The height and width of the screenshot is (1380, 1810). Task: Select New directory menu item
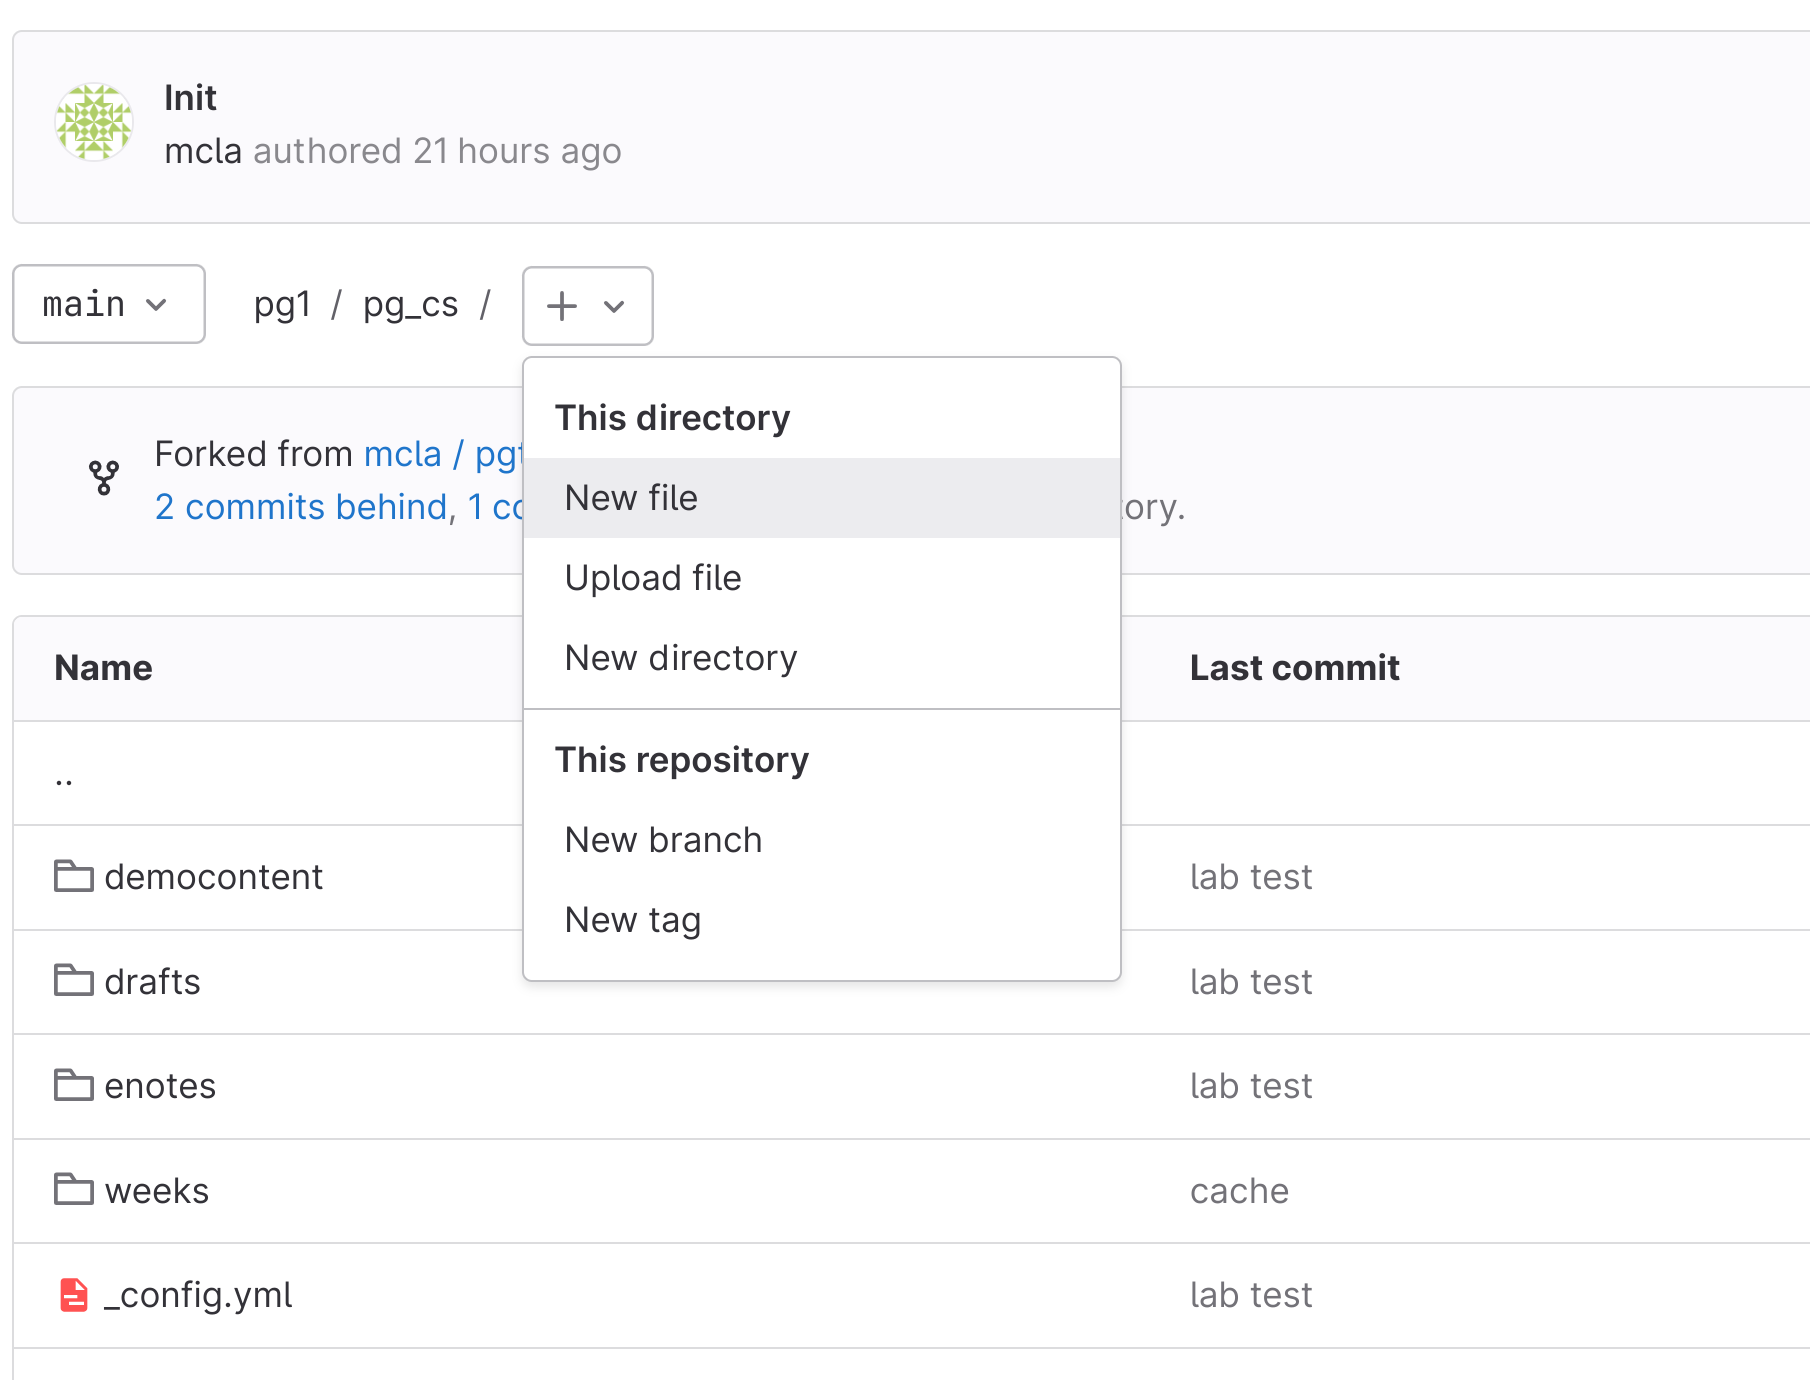pos(821,658)
